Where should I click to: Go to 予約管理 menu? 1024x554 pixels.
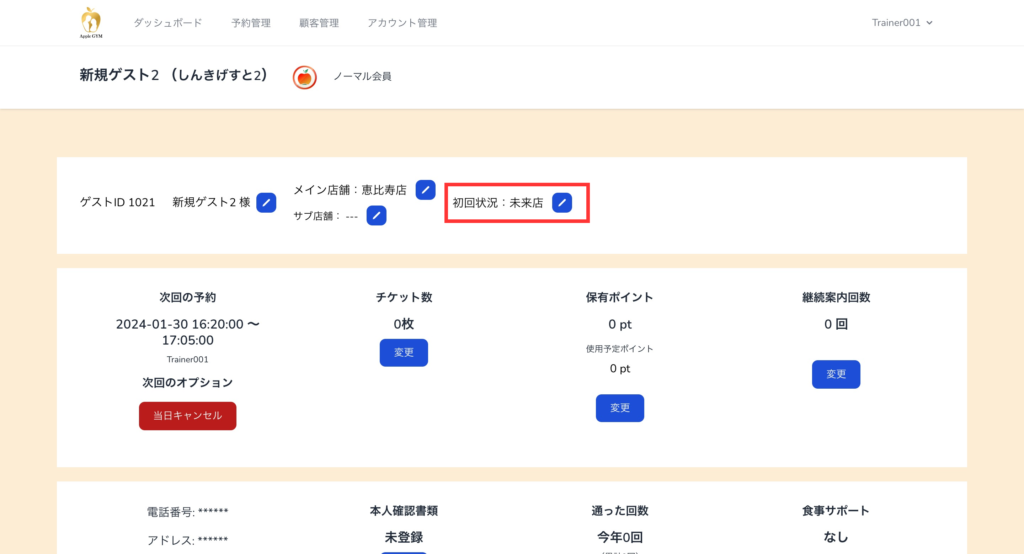coord(250,23)
